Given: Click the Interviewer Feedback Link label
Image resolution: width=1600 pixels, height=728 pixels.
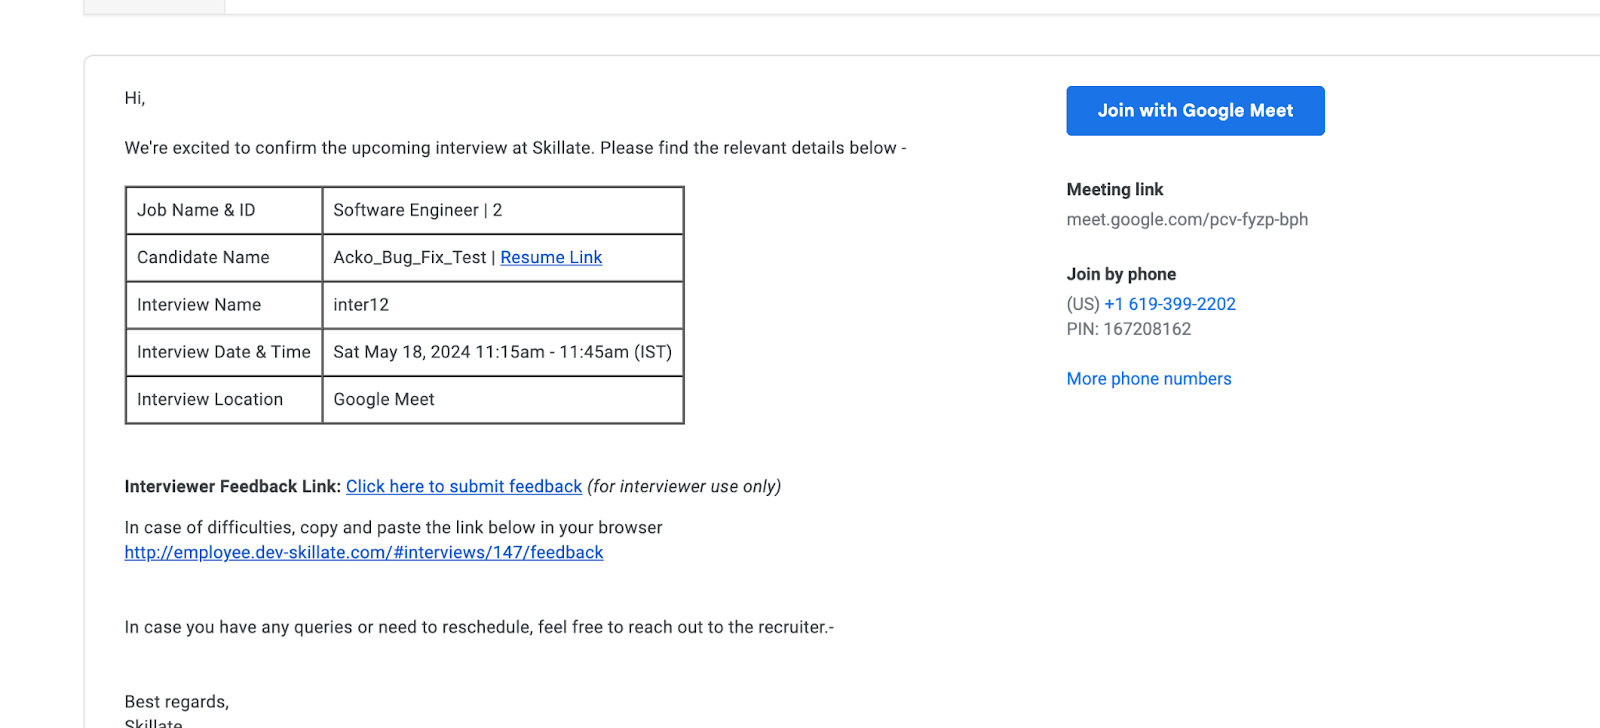Looking at the screenshot, I should click(x=232, y=487).
